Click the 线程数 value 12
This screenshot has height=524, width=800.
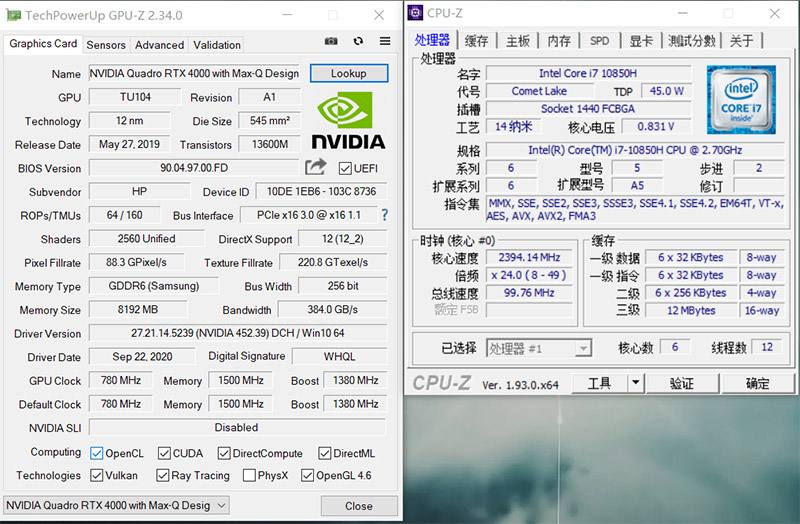[x=767, y=347]
